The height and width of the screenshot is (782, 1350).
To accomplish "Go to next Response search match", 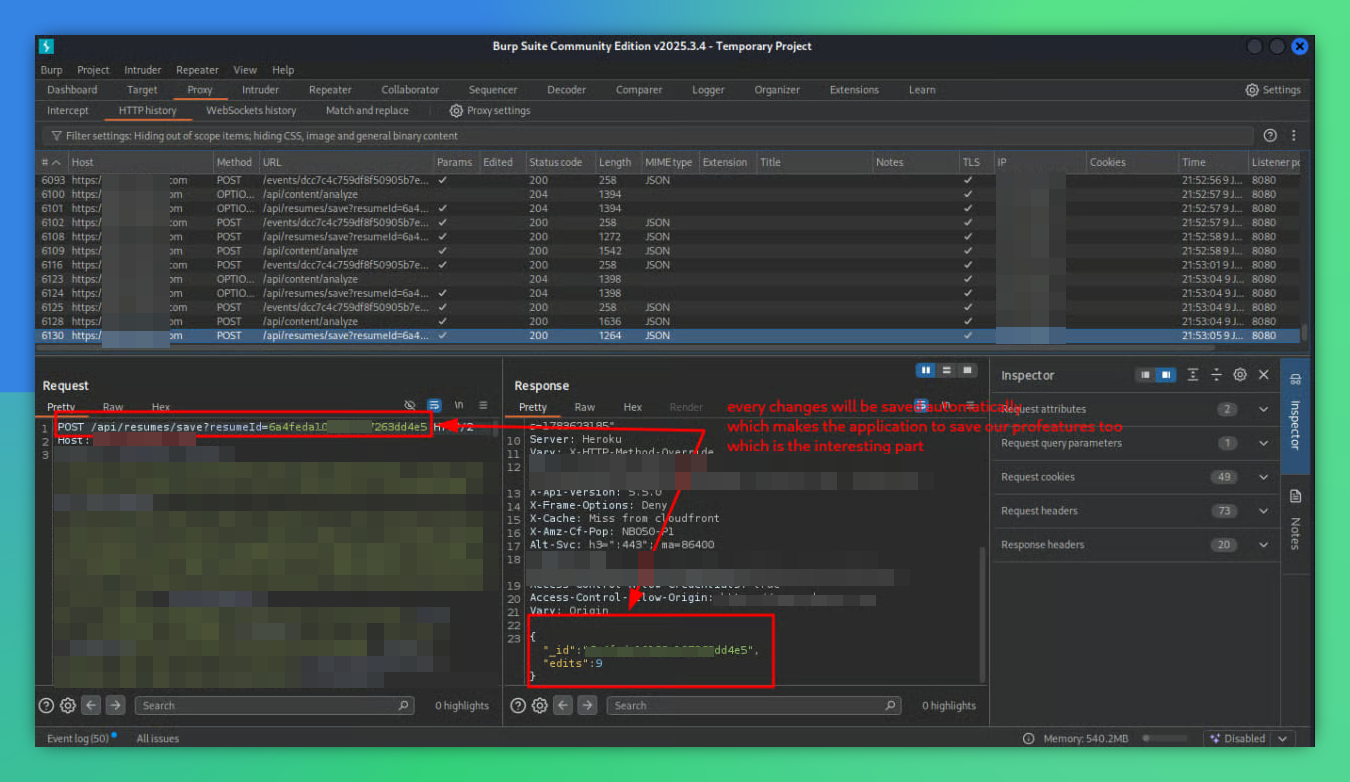I will [587, 705].
